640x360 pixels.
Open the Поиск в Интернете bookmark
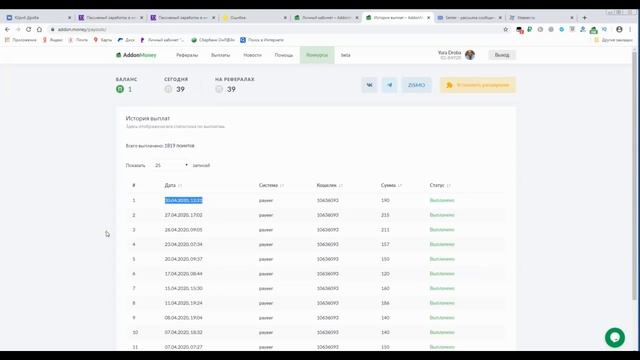point(262,40)
